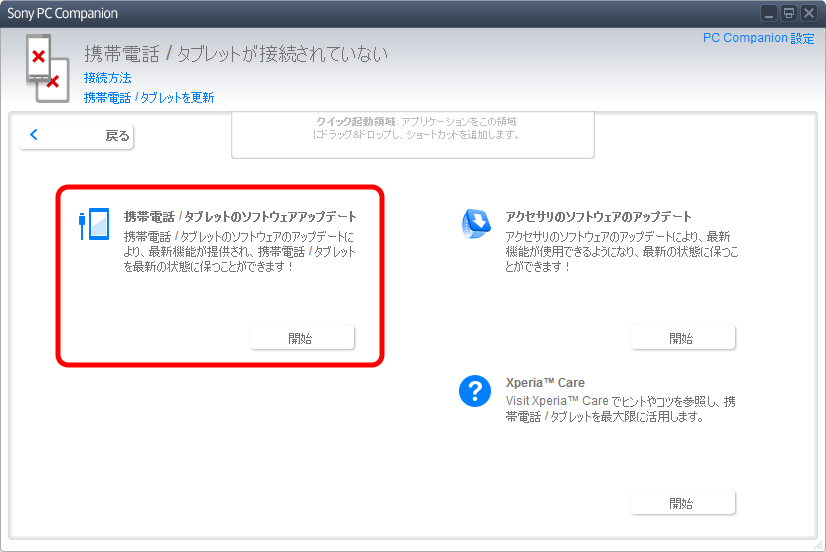Minimize the Sony PC Companion window
Image resolution: width=826 pixels, height=552 pixels.
(769, 13)
